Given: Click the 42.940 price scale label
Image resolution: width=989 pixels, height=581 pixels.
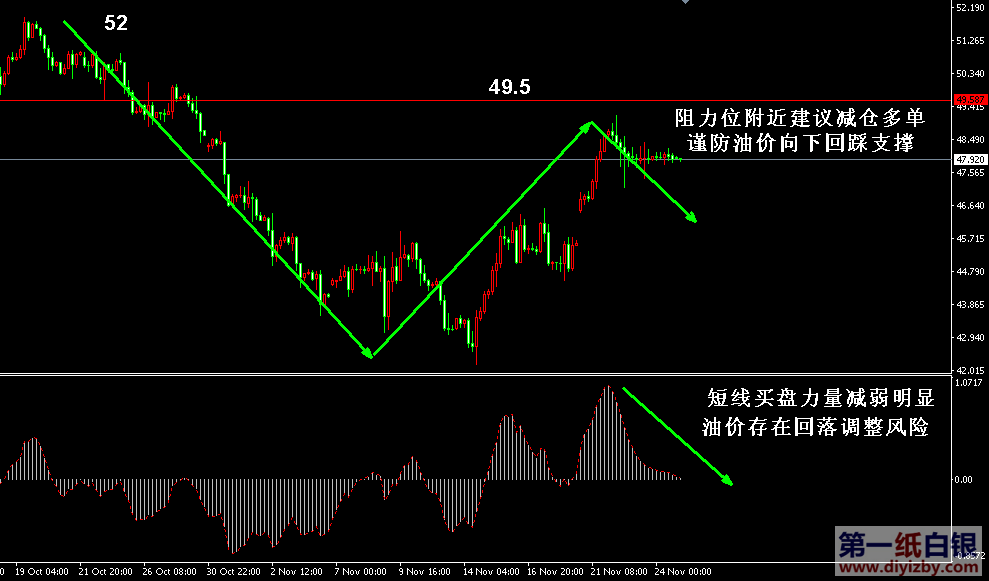Looking at the screenshot, I should [967, 337].
